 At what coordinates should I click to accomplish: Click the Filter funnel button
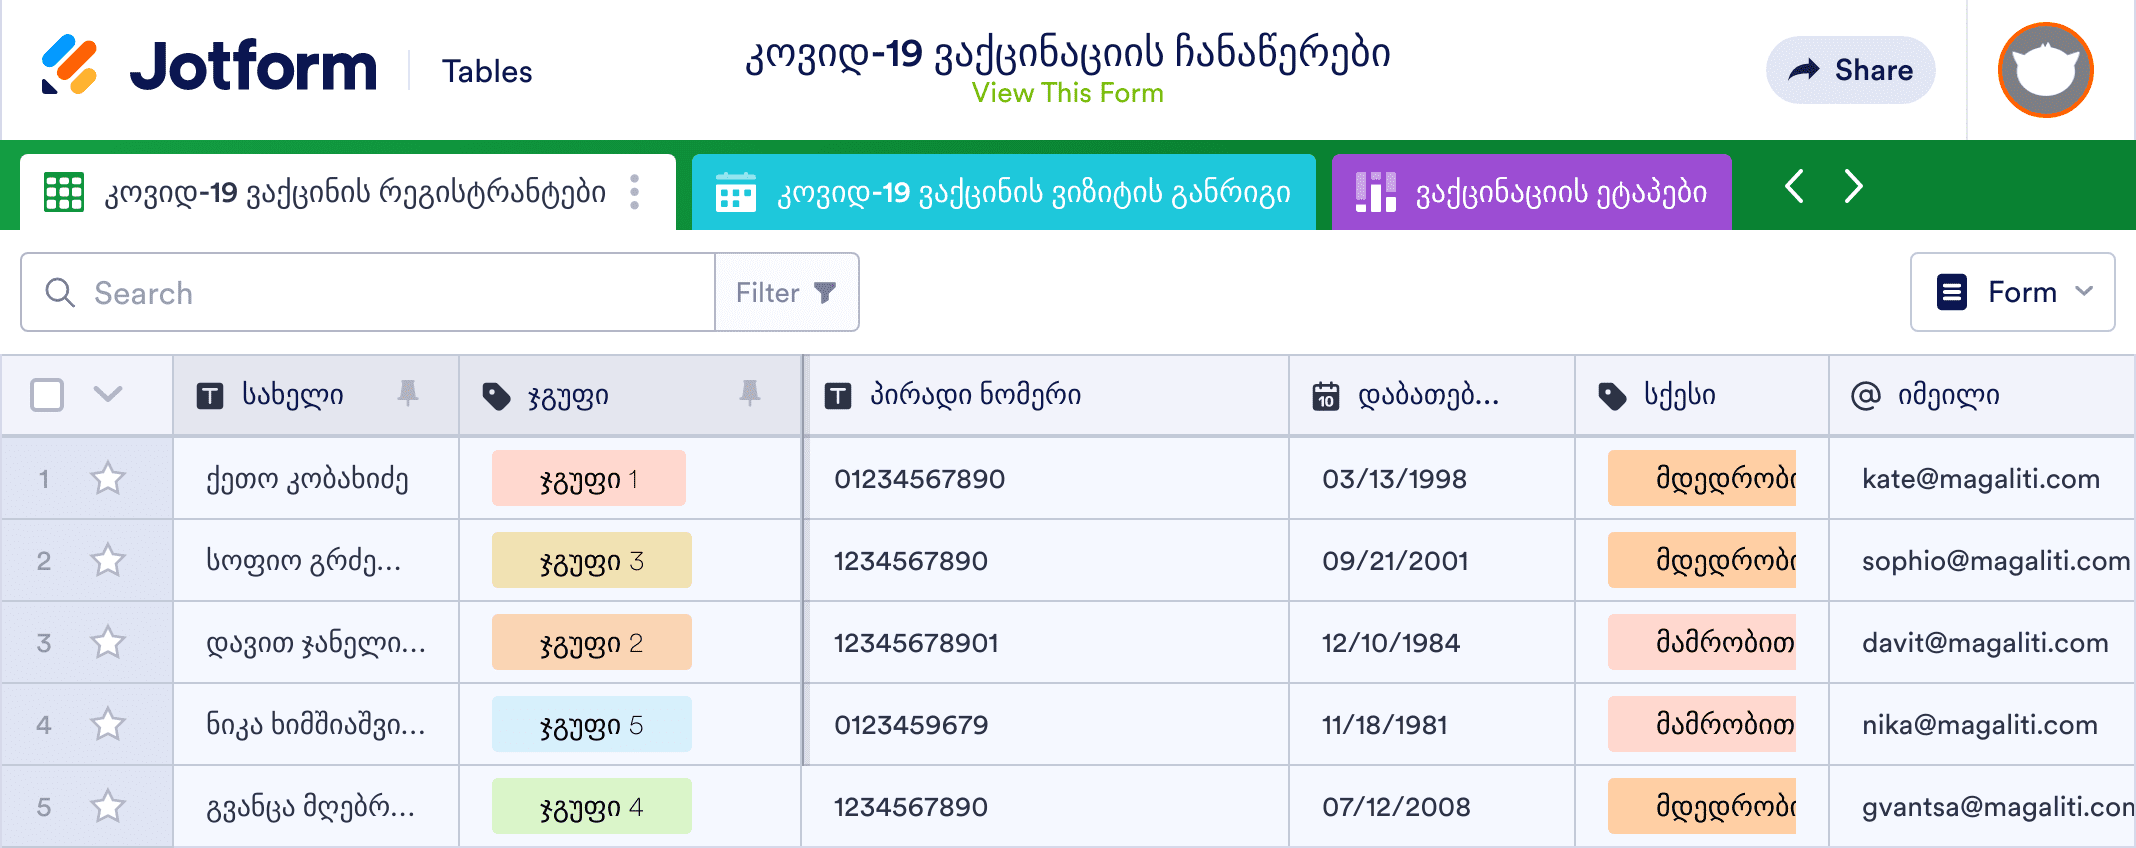point(786,292)
